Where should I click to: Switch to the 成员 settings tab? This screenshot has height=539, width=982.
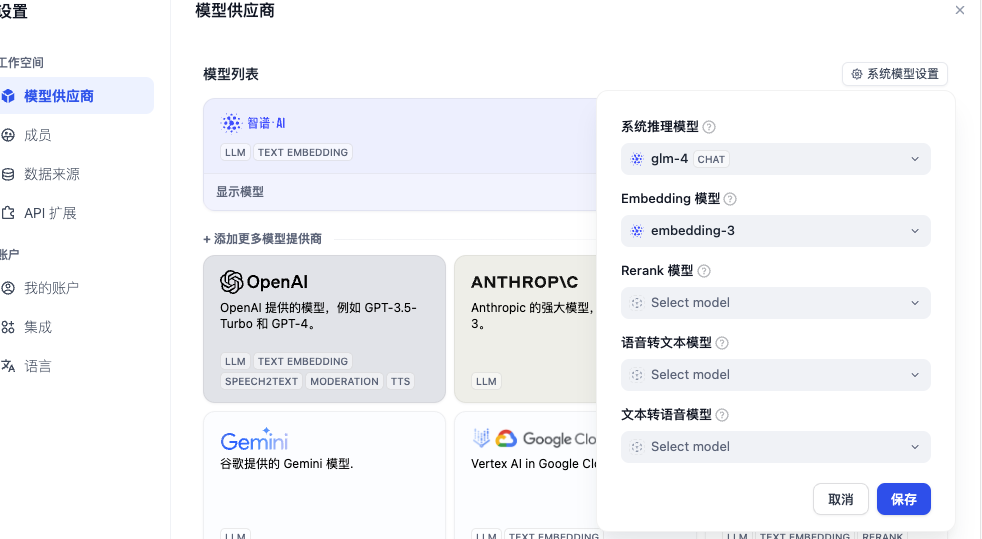click(38, 135)
